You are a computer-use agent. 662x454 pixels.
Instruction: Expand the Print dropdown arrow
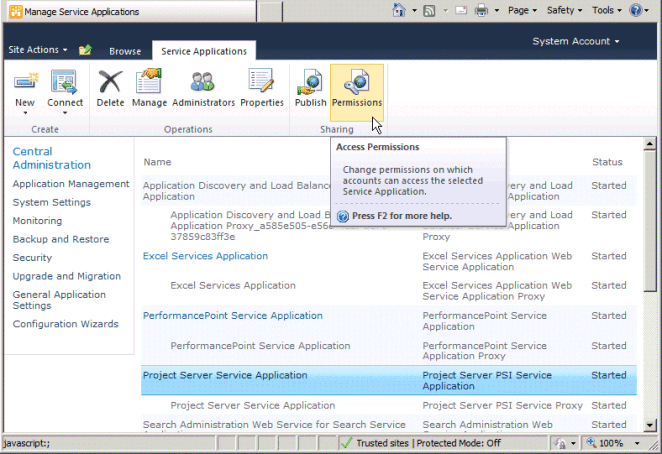click(497, 11)
